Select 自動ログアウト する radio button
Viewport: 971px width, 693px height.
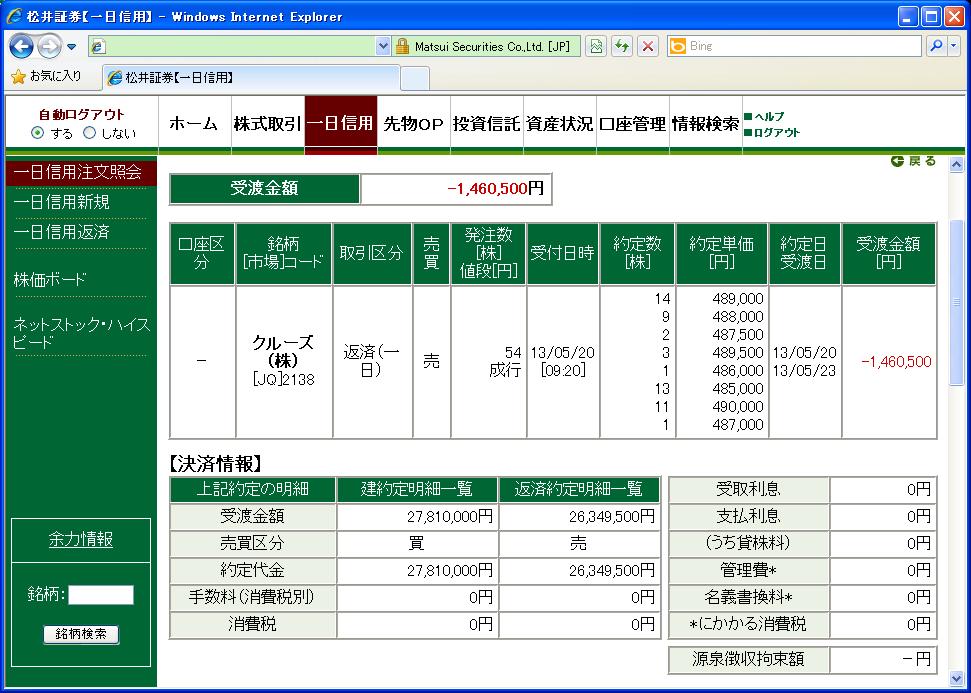38,133
